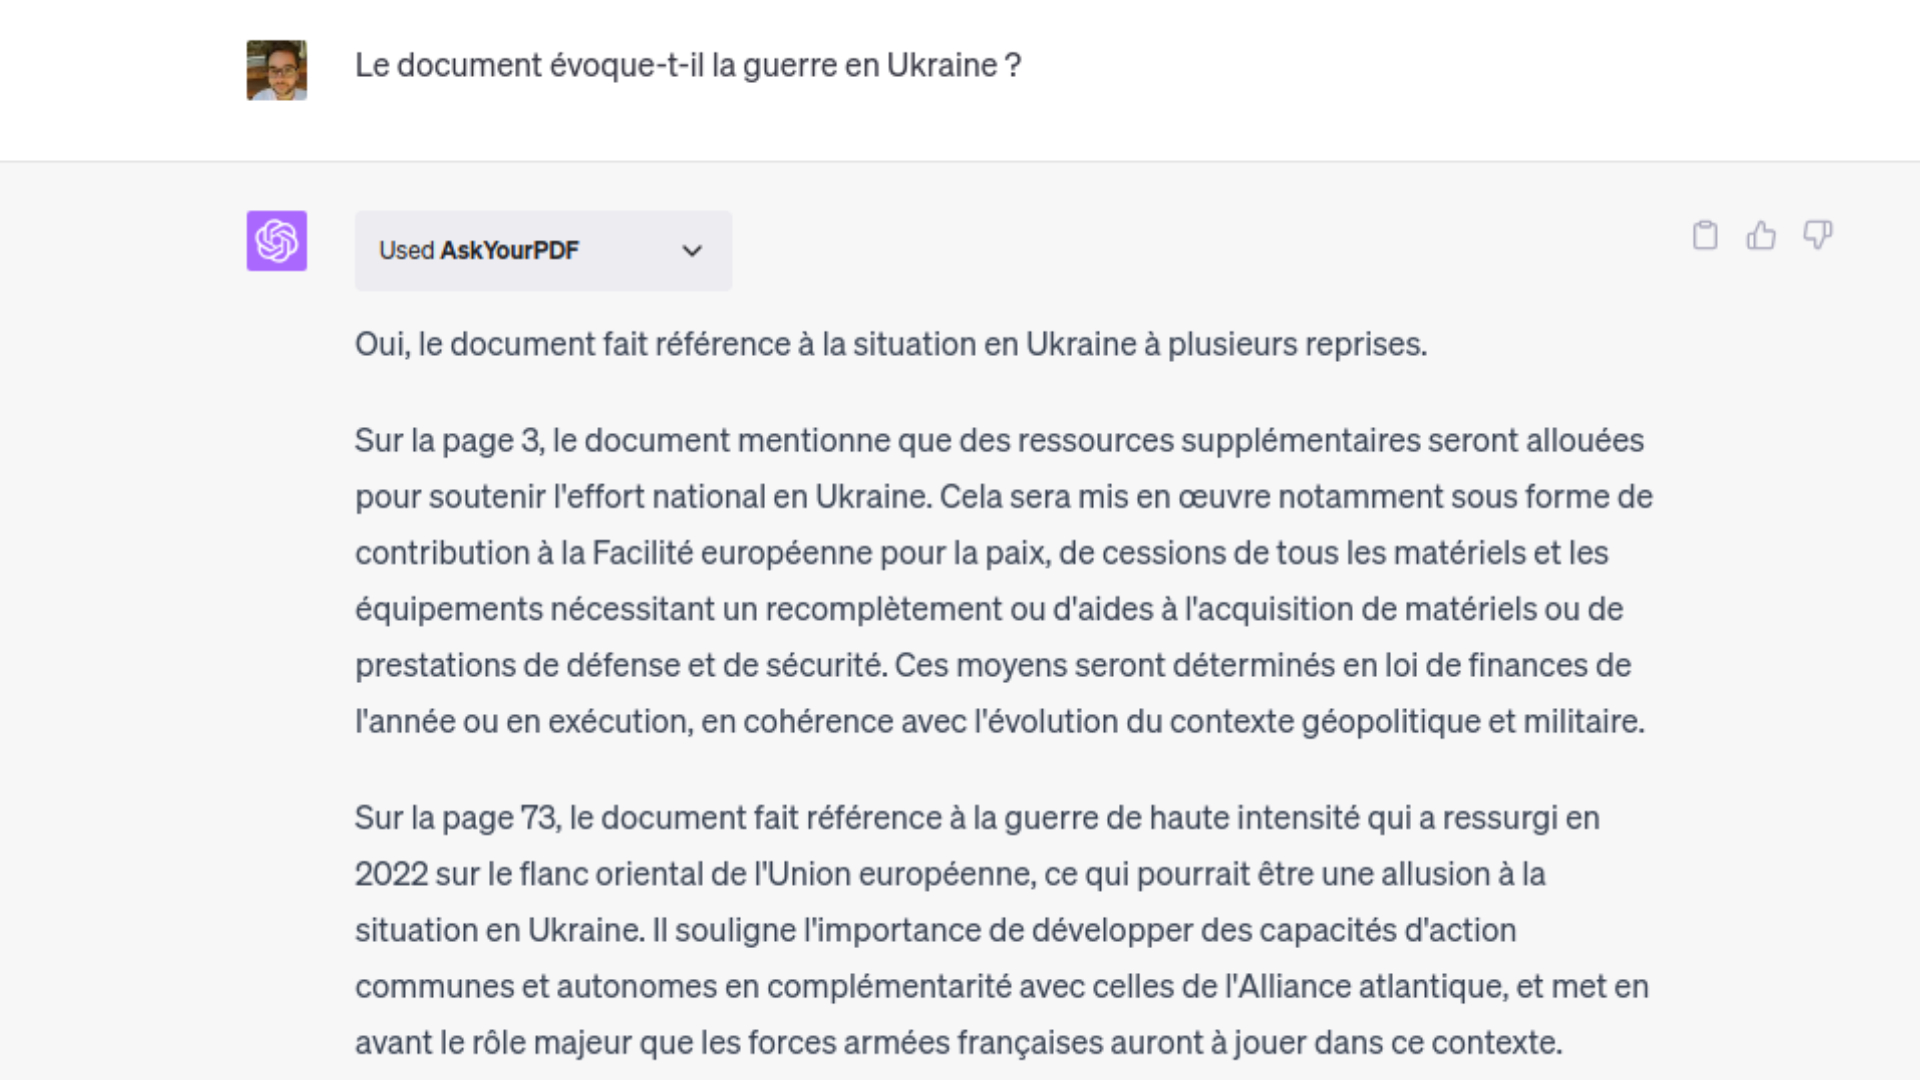Viewport: 1920px width, 1080px height.
Task: Click the phrase 'guerre de haute intensité'
Action: click(1182, 818)
